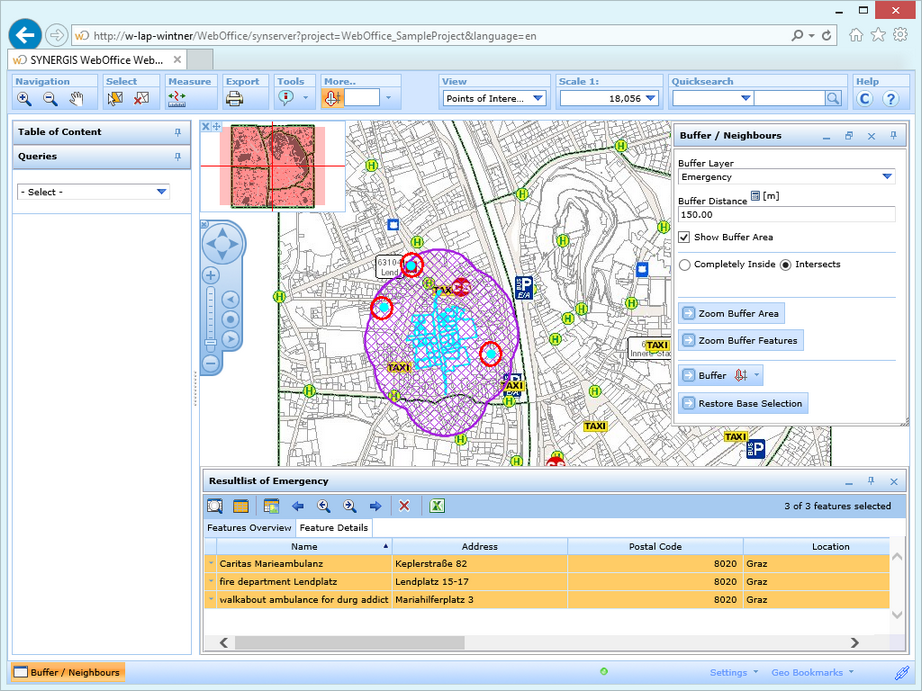This screenshot has height=691, width=922.
Task: Click the red X remove icon in result list
Action: [404, 506]
